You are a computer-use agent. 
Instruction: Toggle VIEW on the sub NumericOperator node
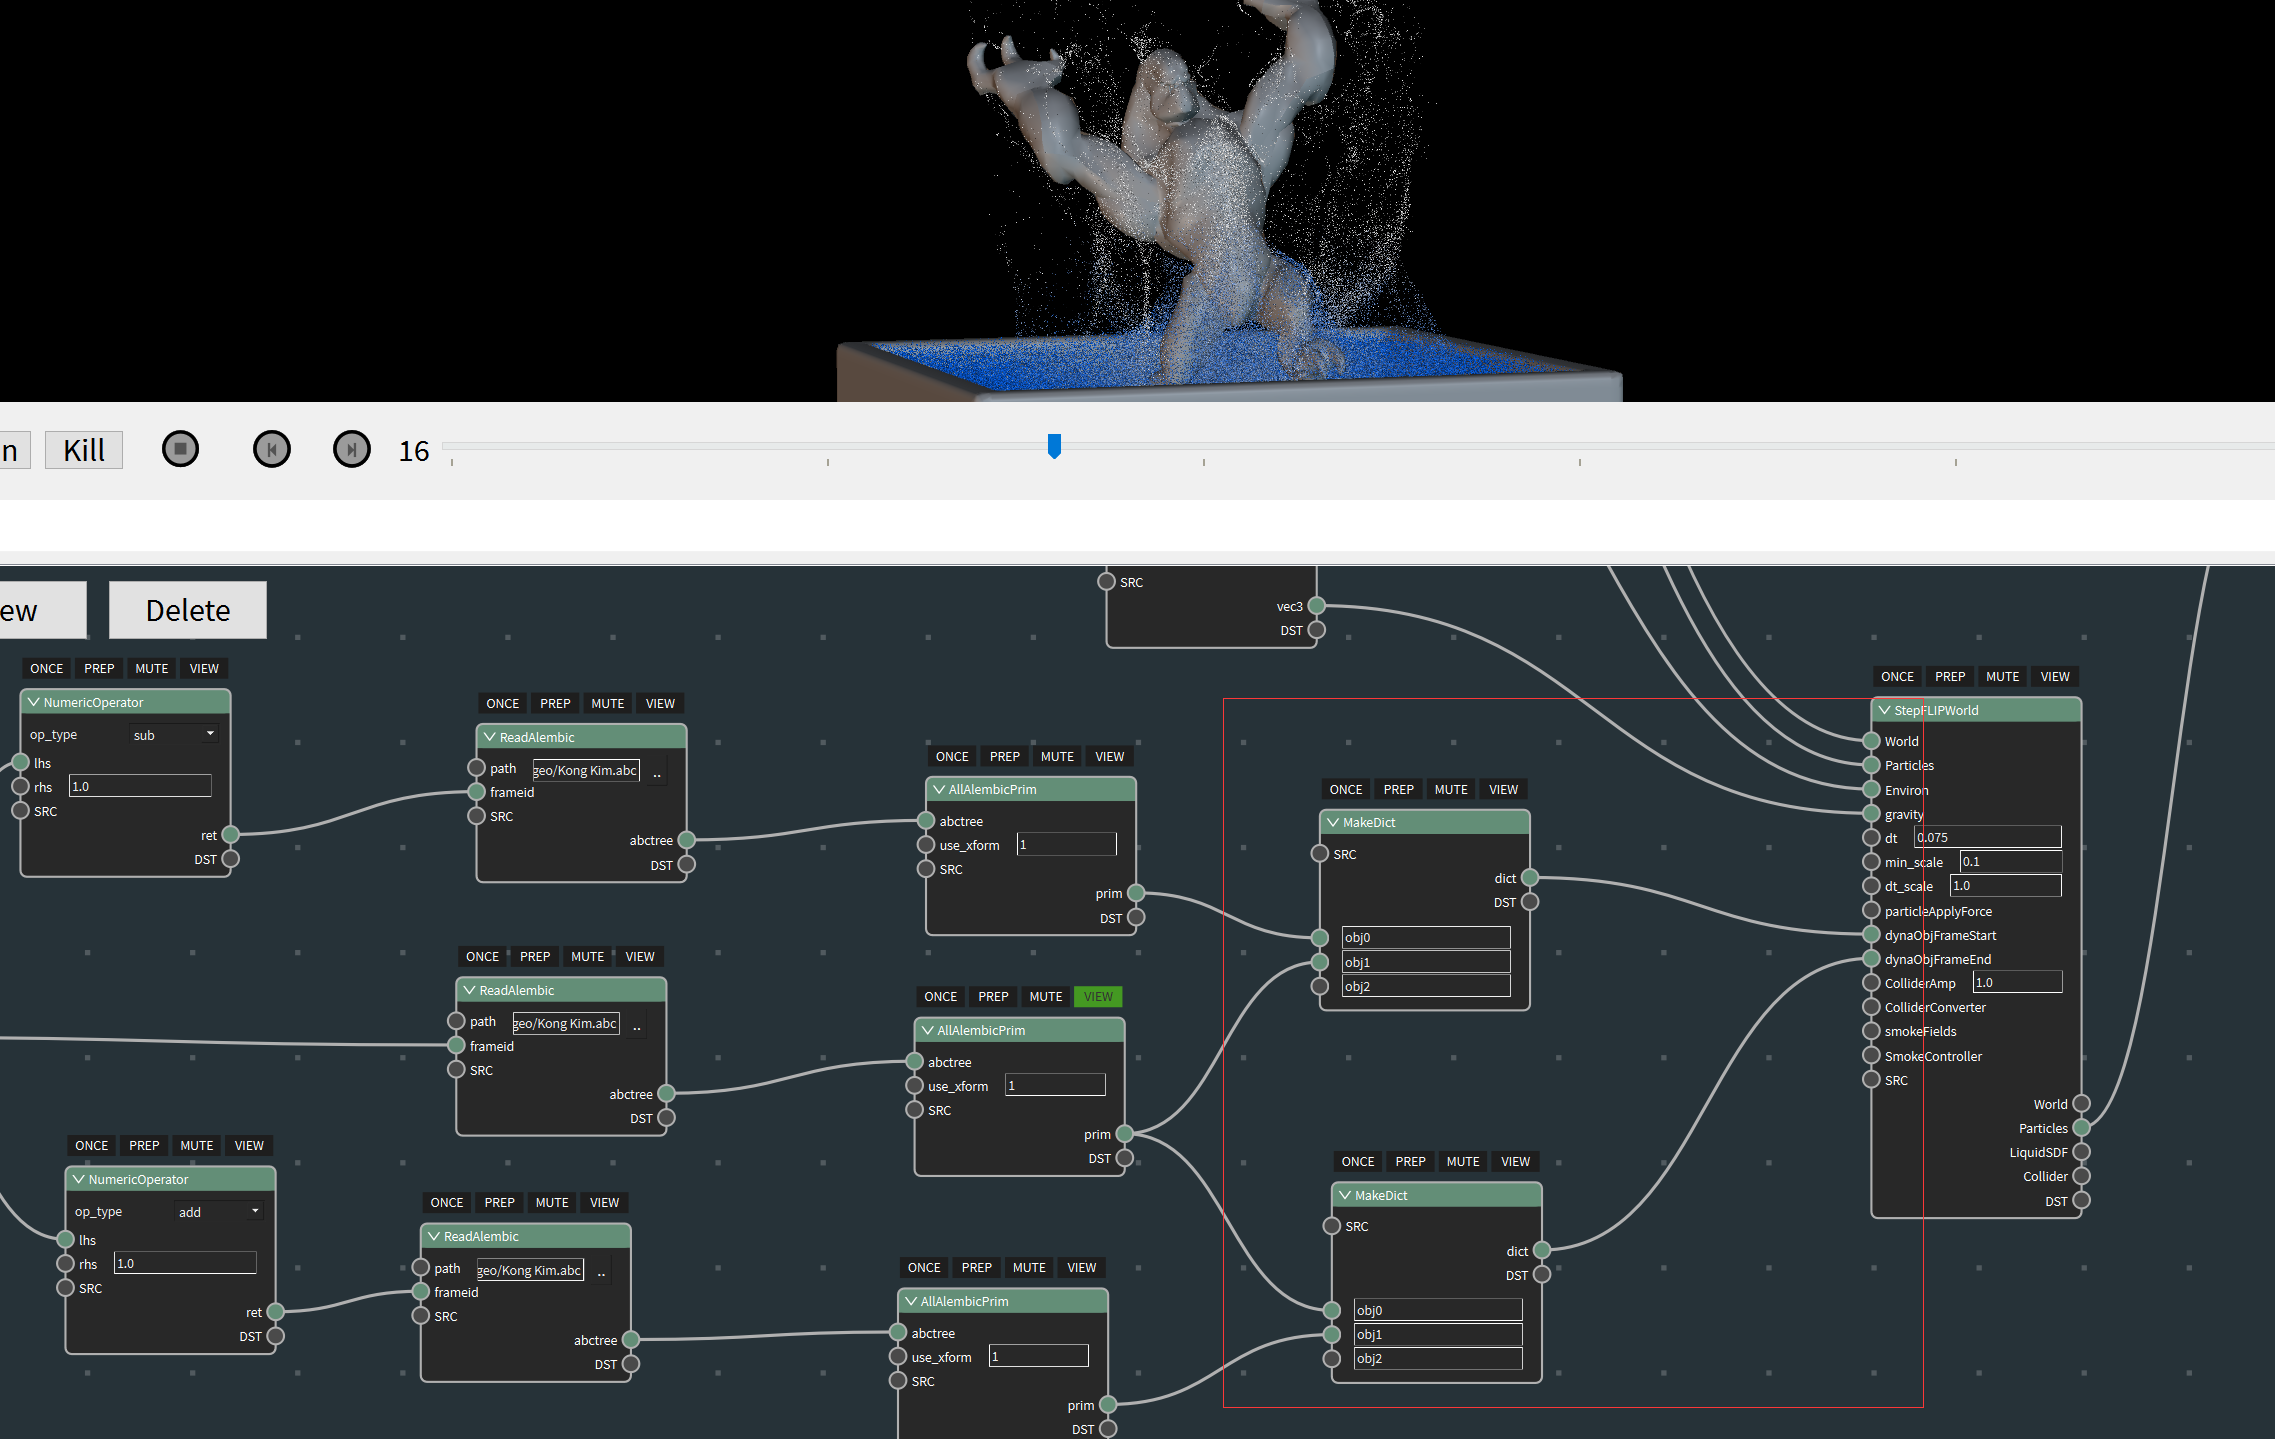204,669
